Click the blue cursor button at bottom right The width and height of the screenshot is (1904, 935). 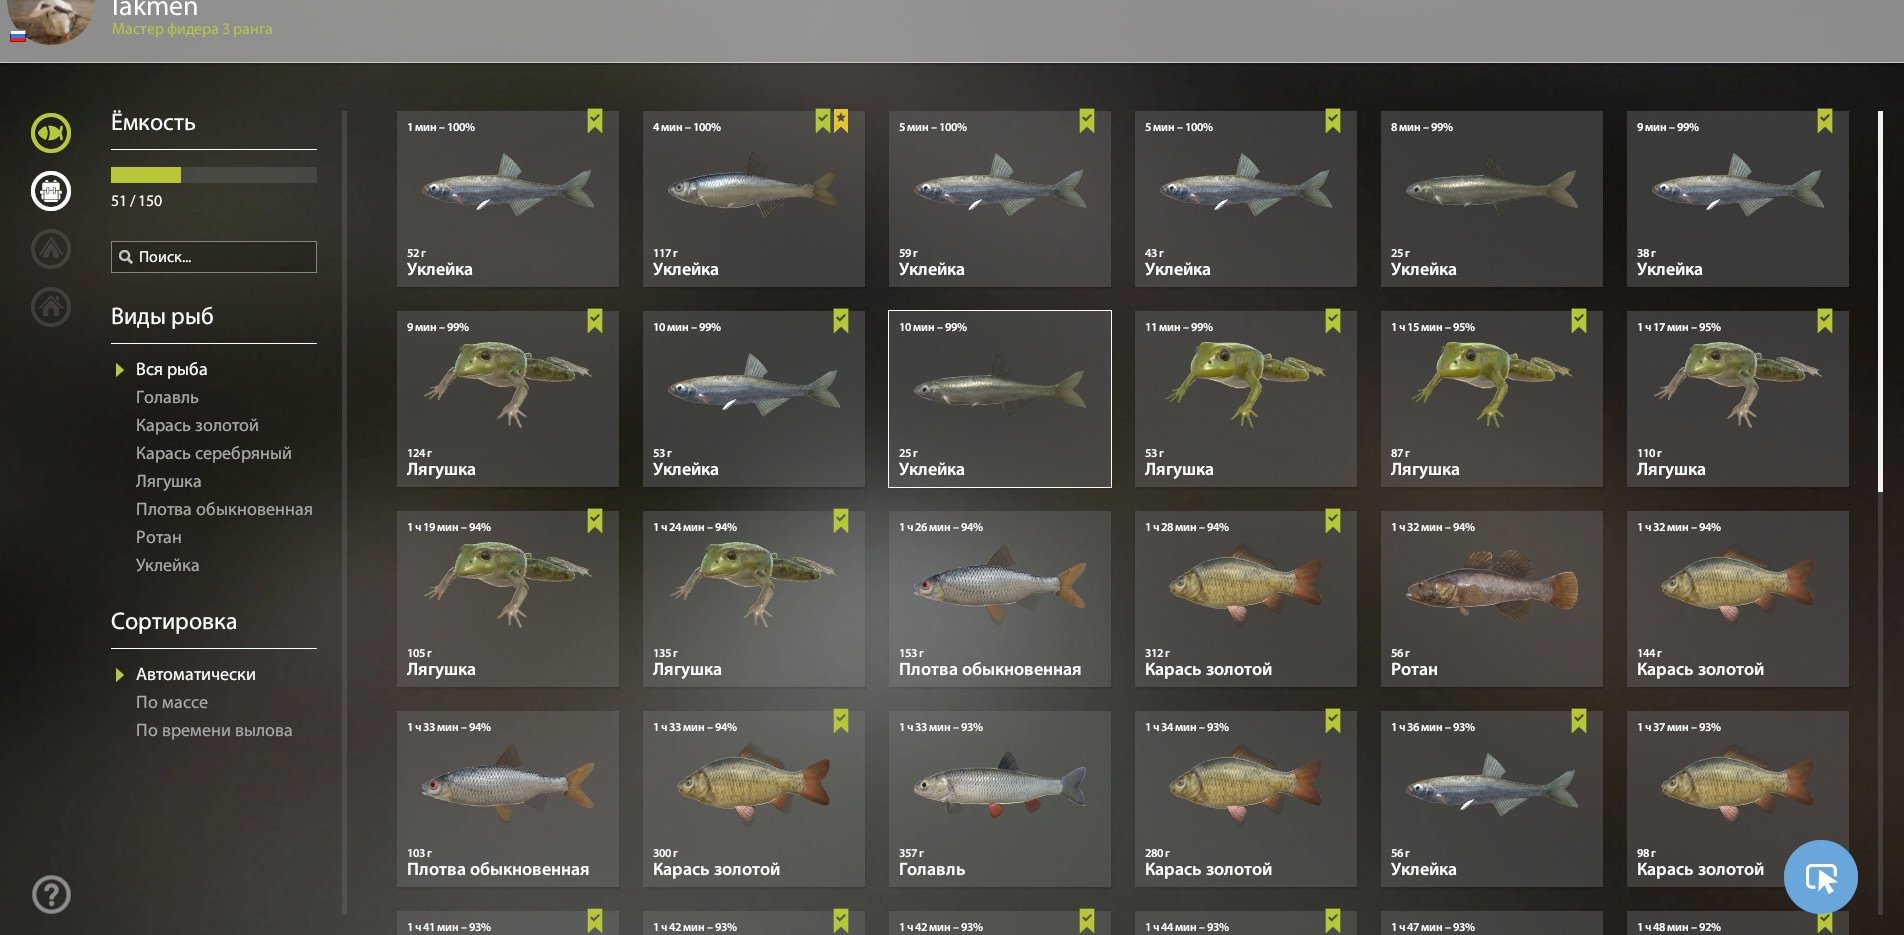pos(1820,877)
